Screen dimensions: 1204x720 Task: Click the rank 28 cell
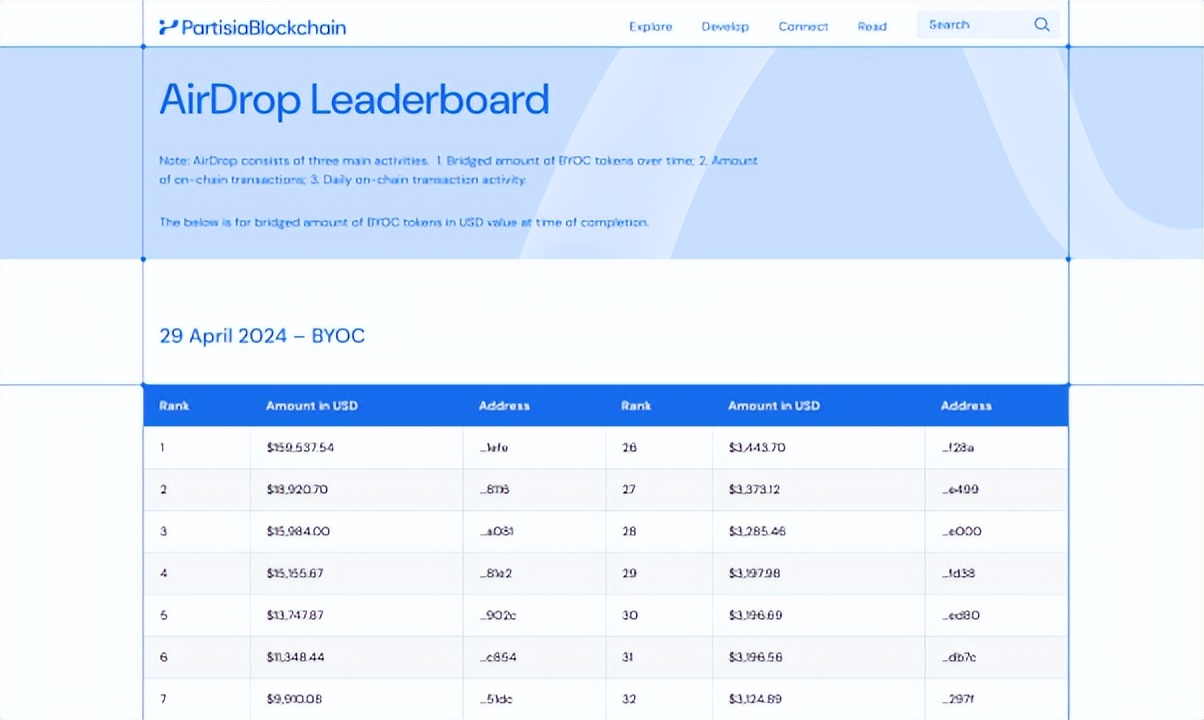point(660,532)
